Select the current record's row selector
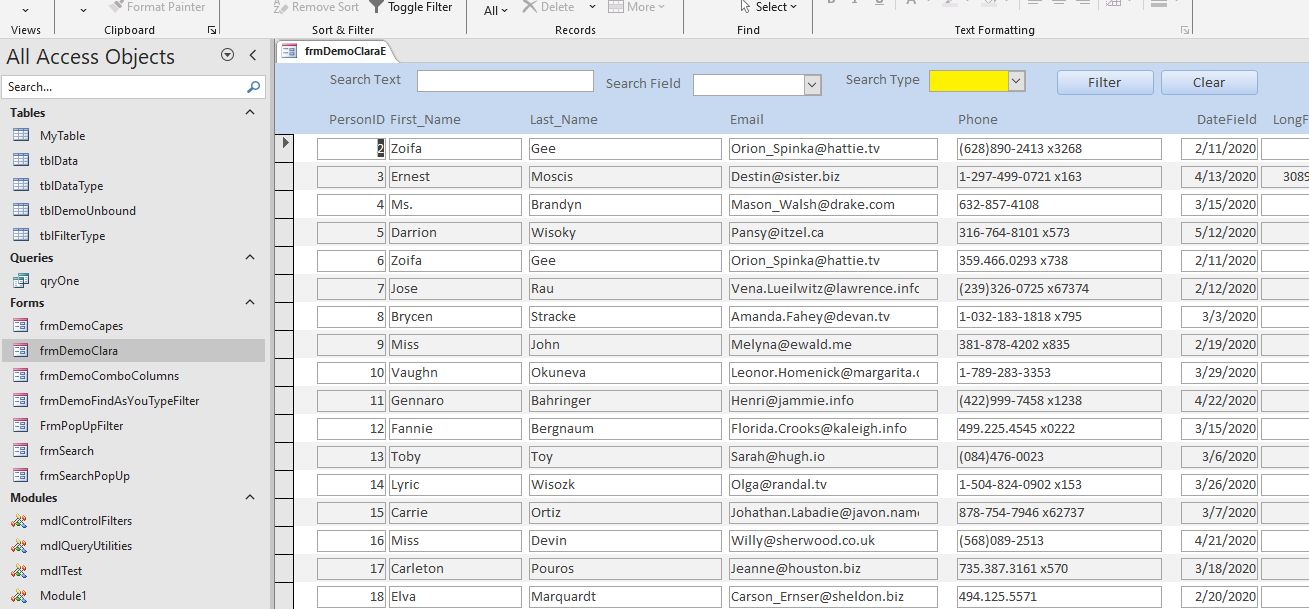1309x609 pixels. pyautogui.click(x=285, y=145)
